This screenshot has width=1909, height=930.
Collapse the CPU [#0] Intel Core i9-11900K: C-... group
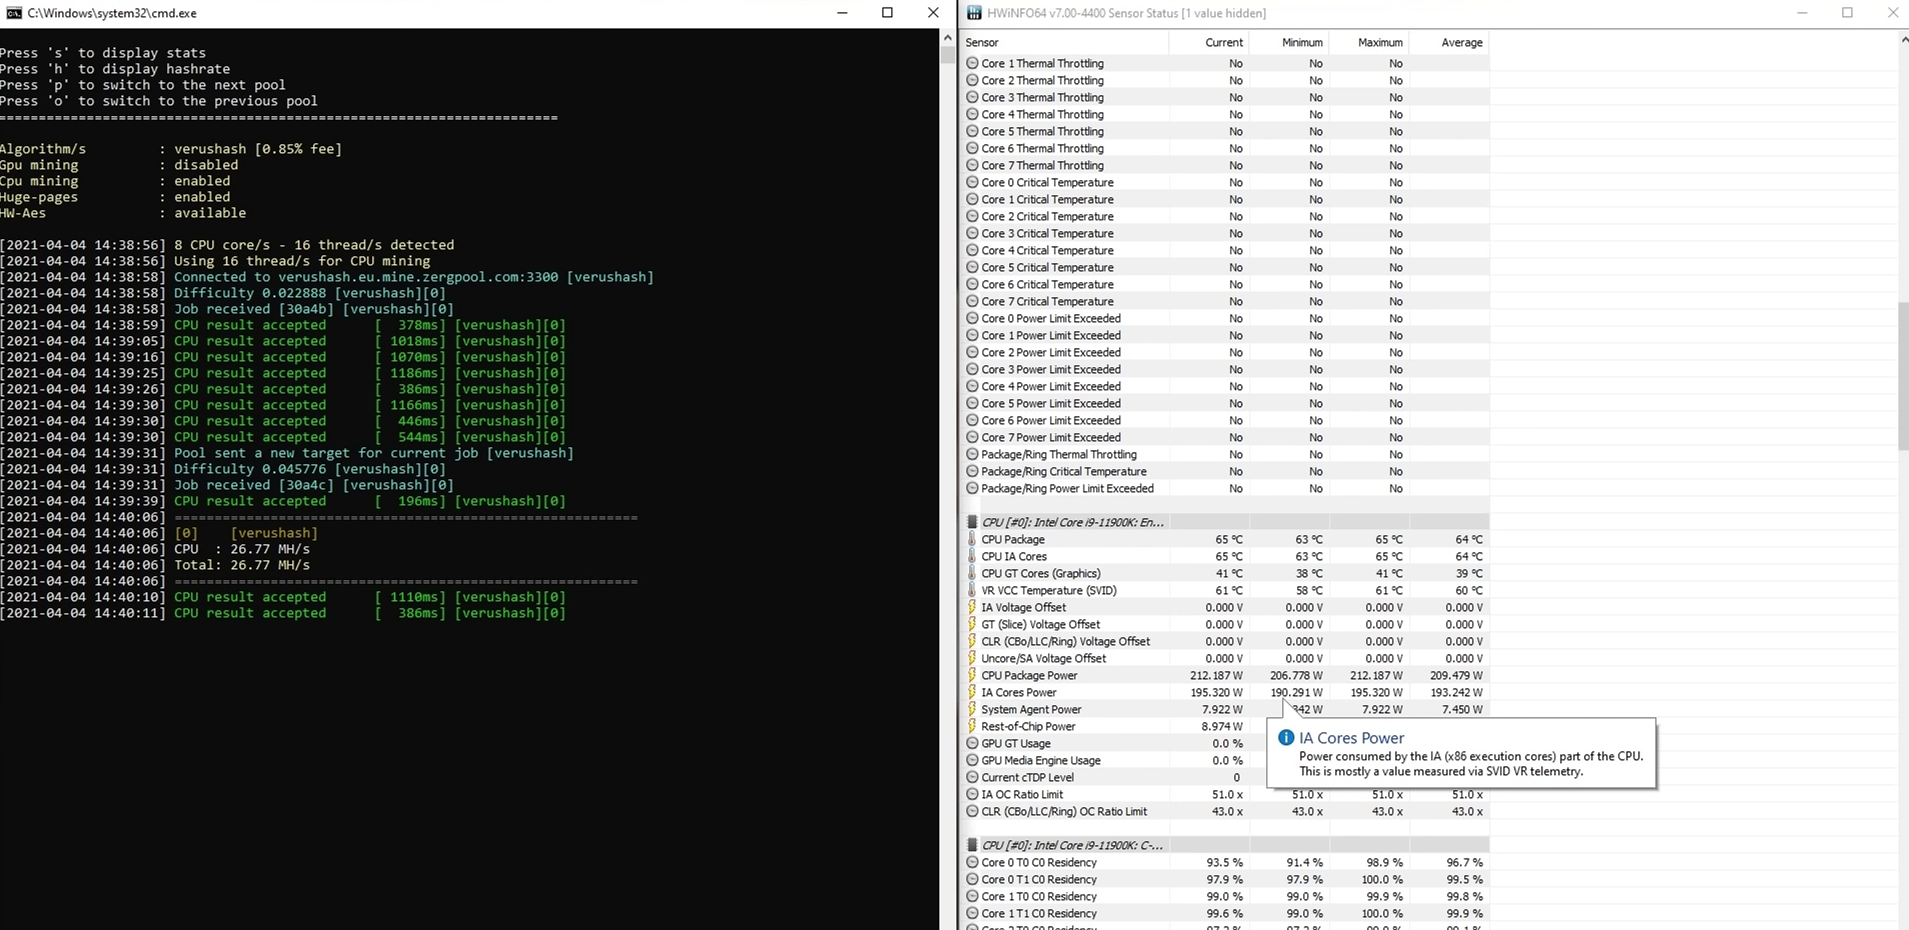(1072, 845)
